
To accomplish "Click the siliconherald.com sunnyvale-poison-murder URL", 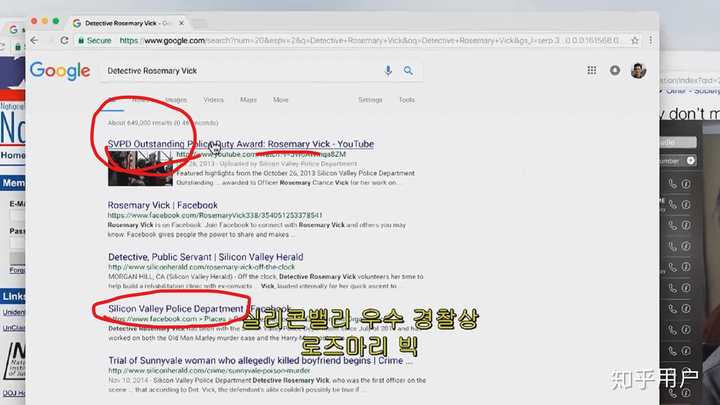I will [x=209, y=370].
